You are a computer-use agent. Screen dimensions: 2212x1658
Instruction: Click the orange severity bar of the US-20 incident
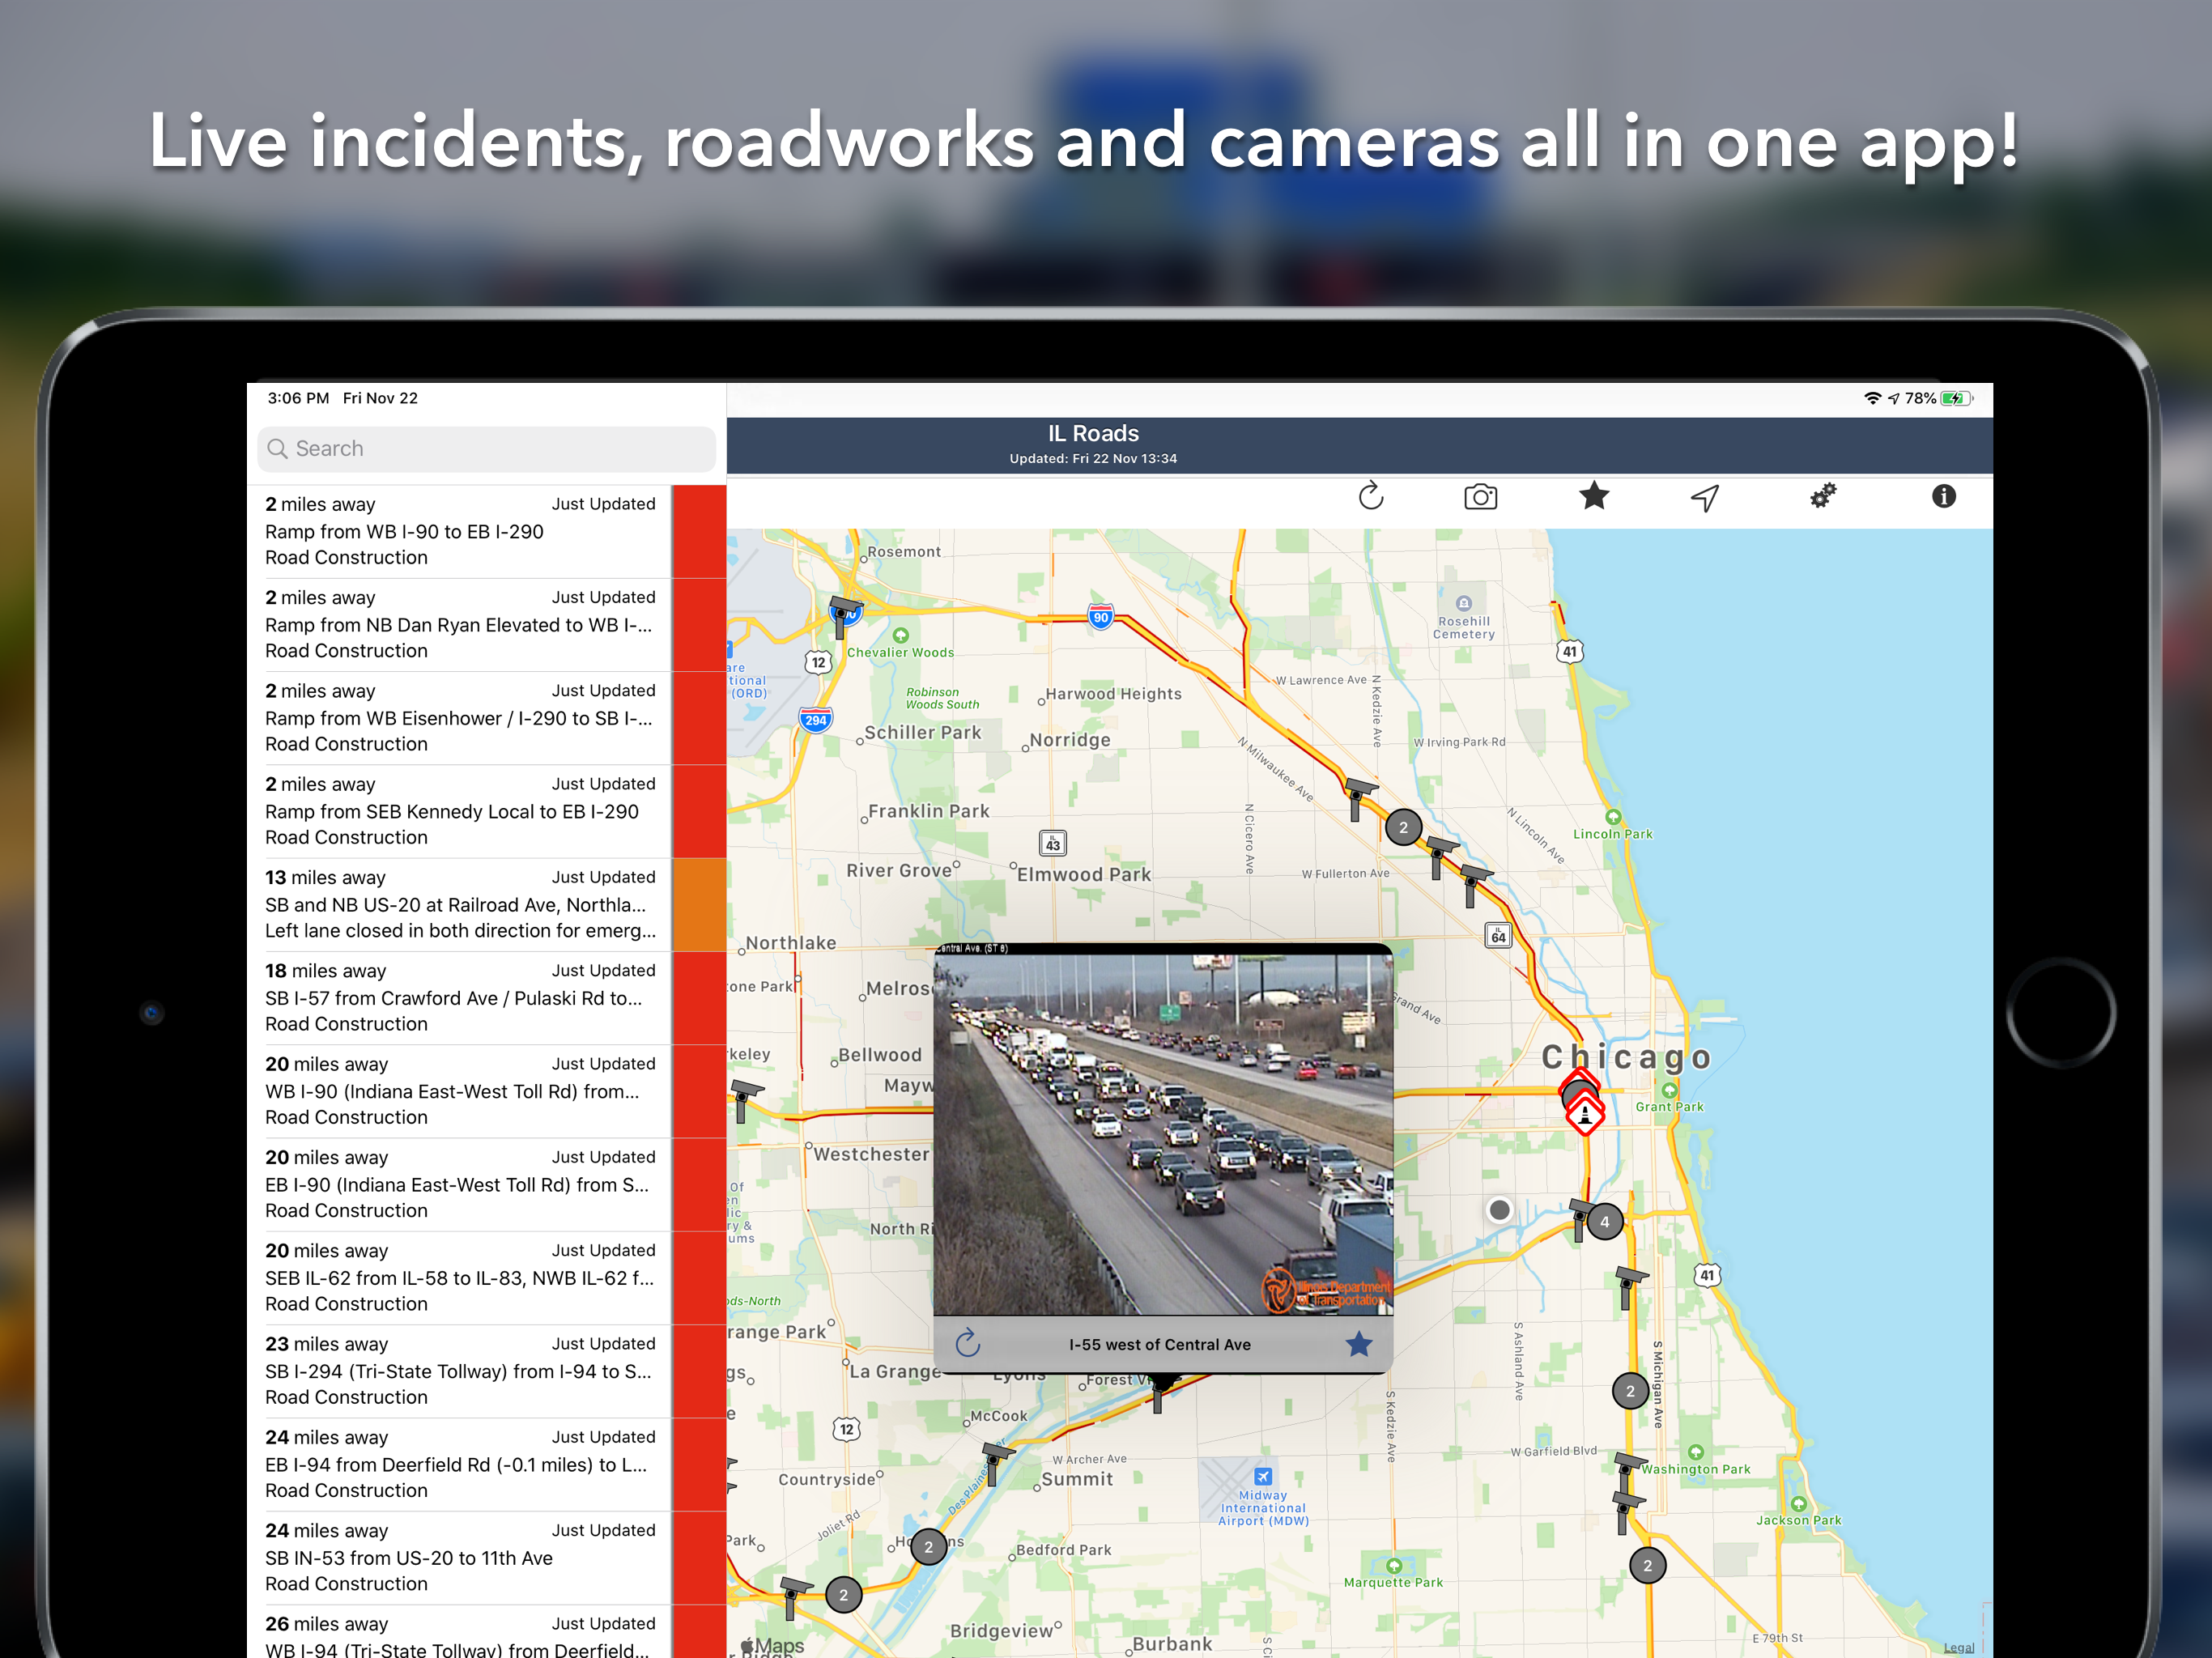pos(699,904)
